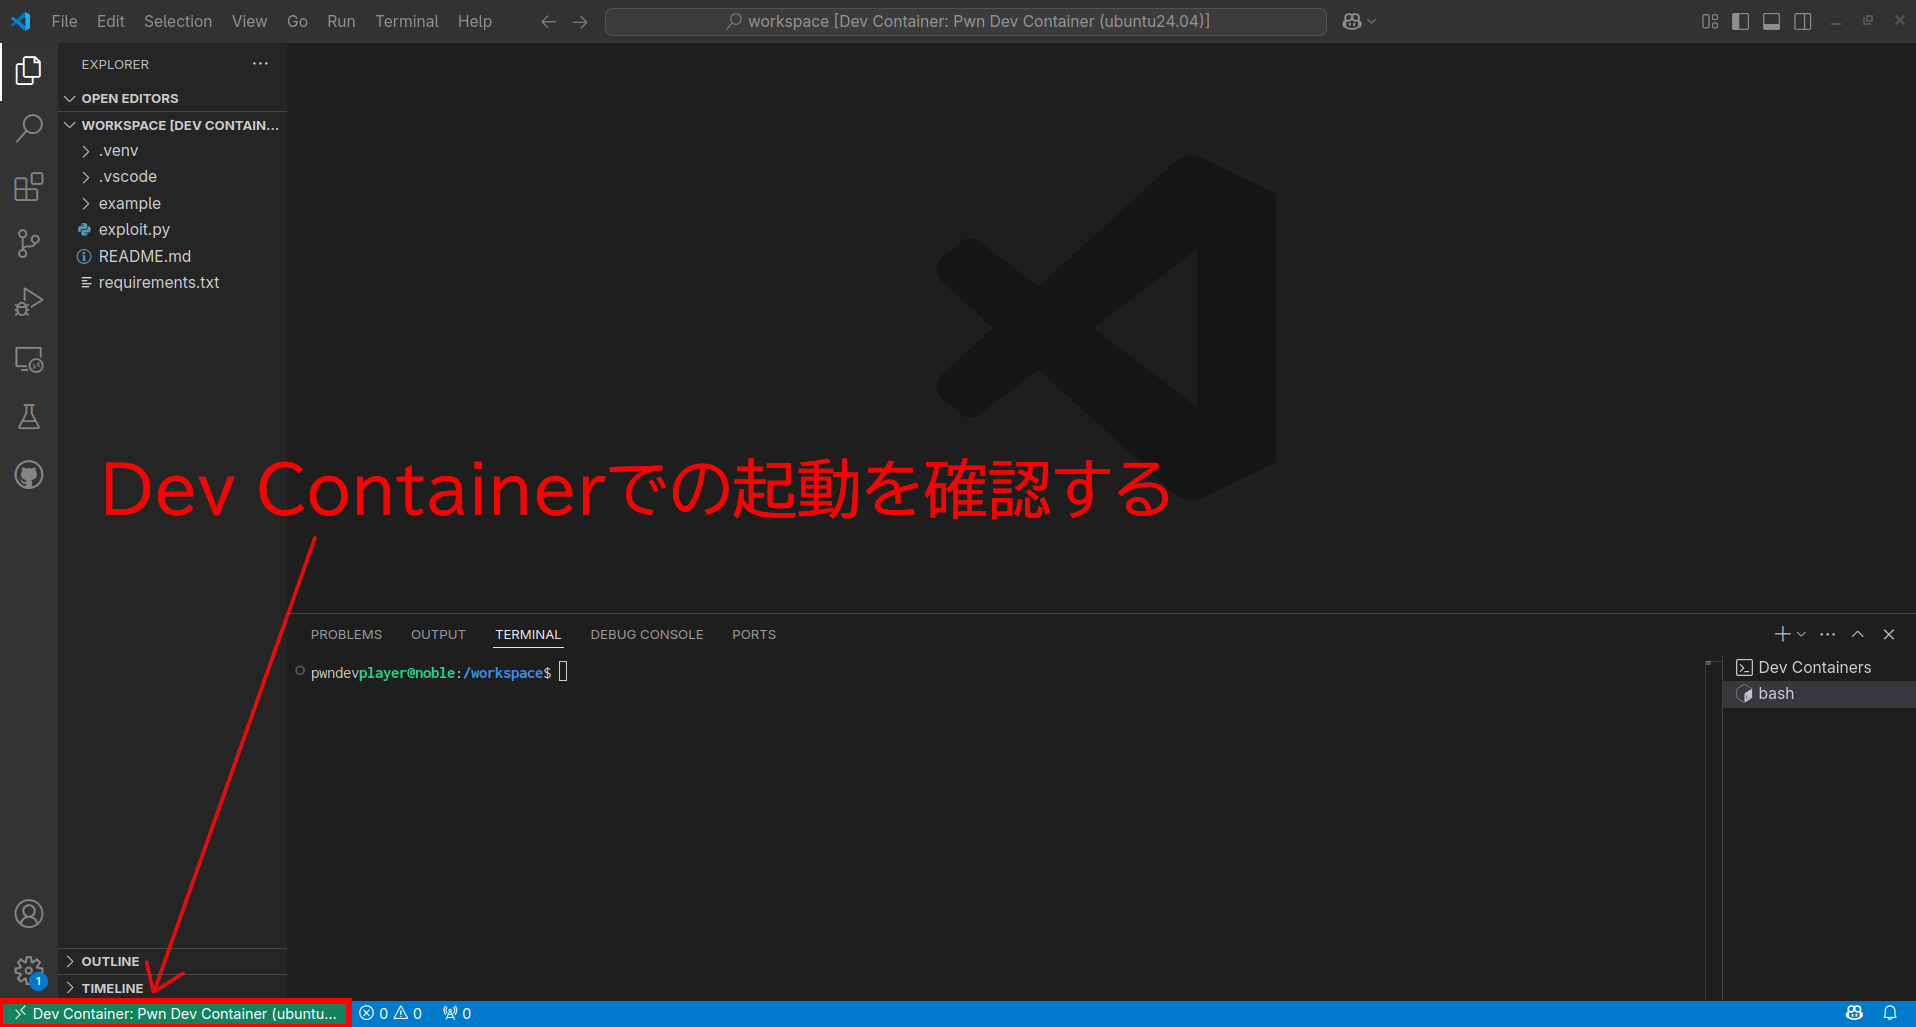
Task: Open the new terminal launch profile dropdown
Action: coord(1802,635)
